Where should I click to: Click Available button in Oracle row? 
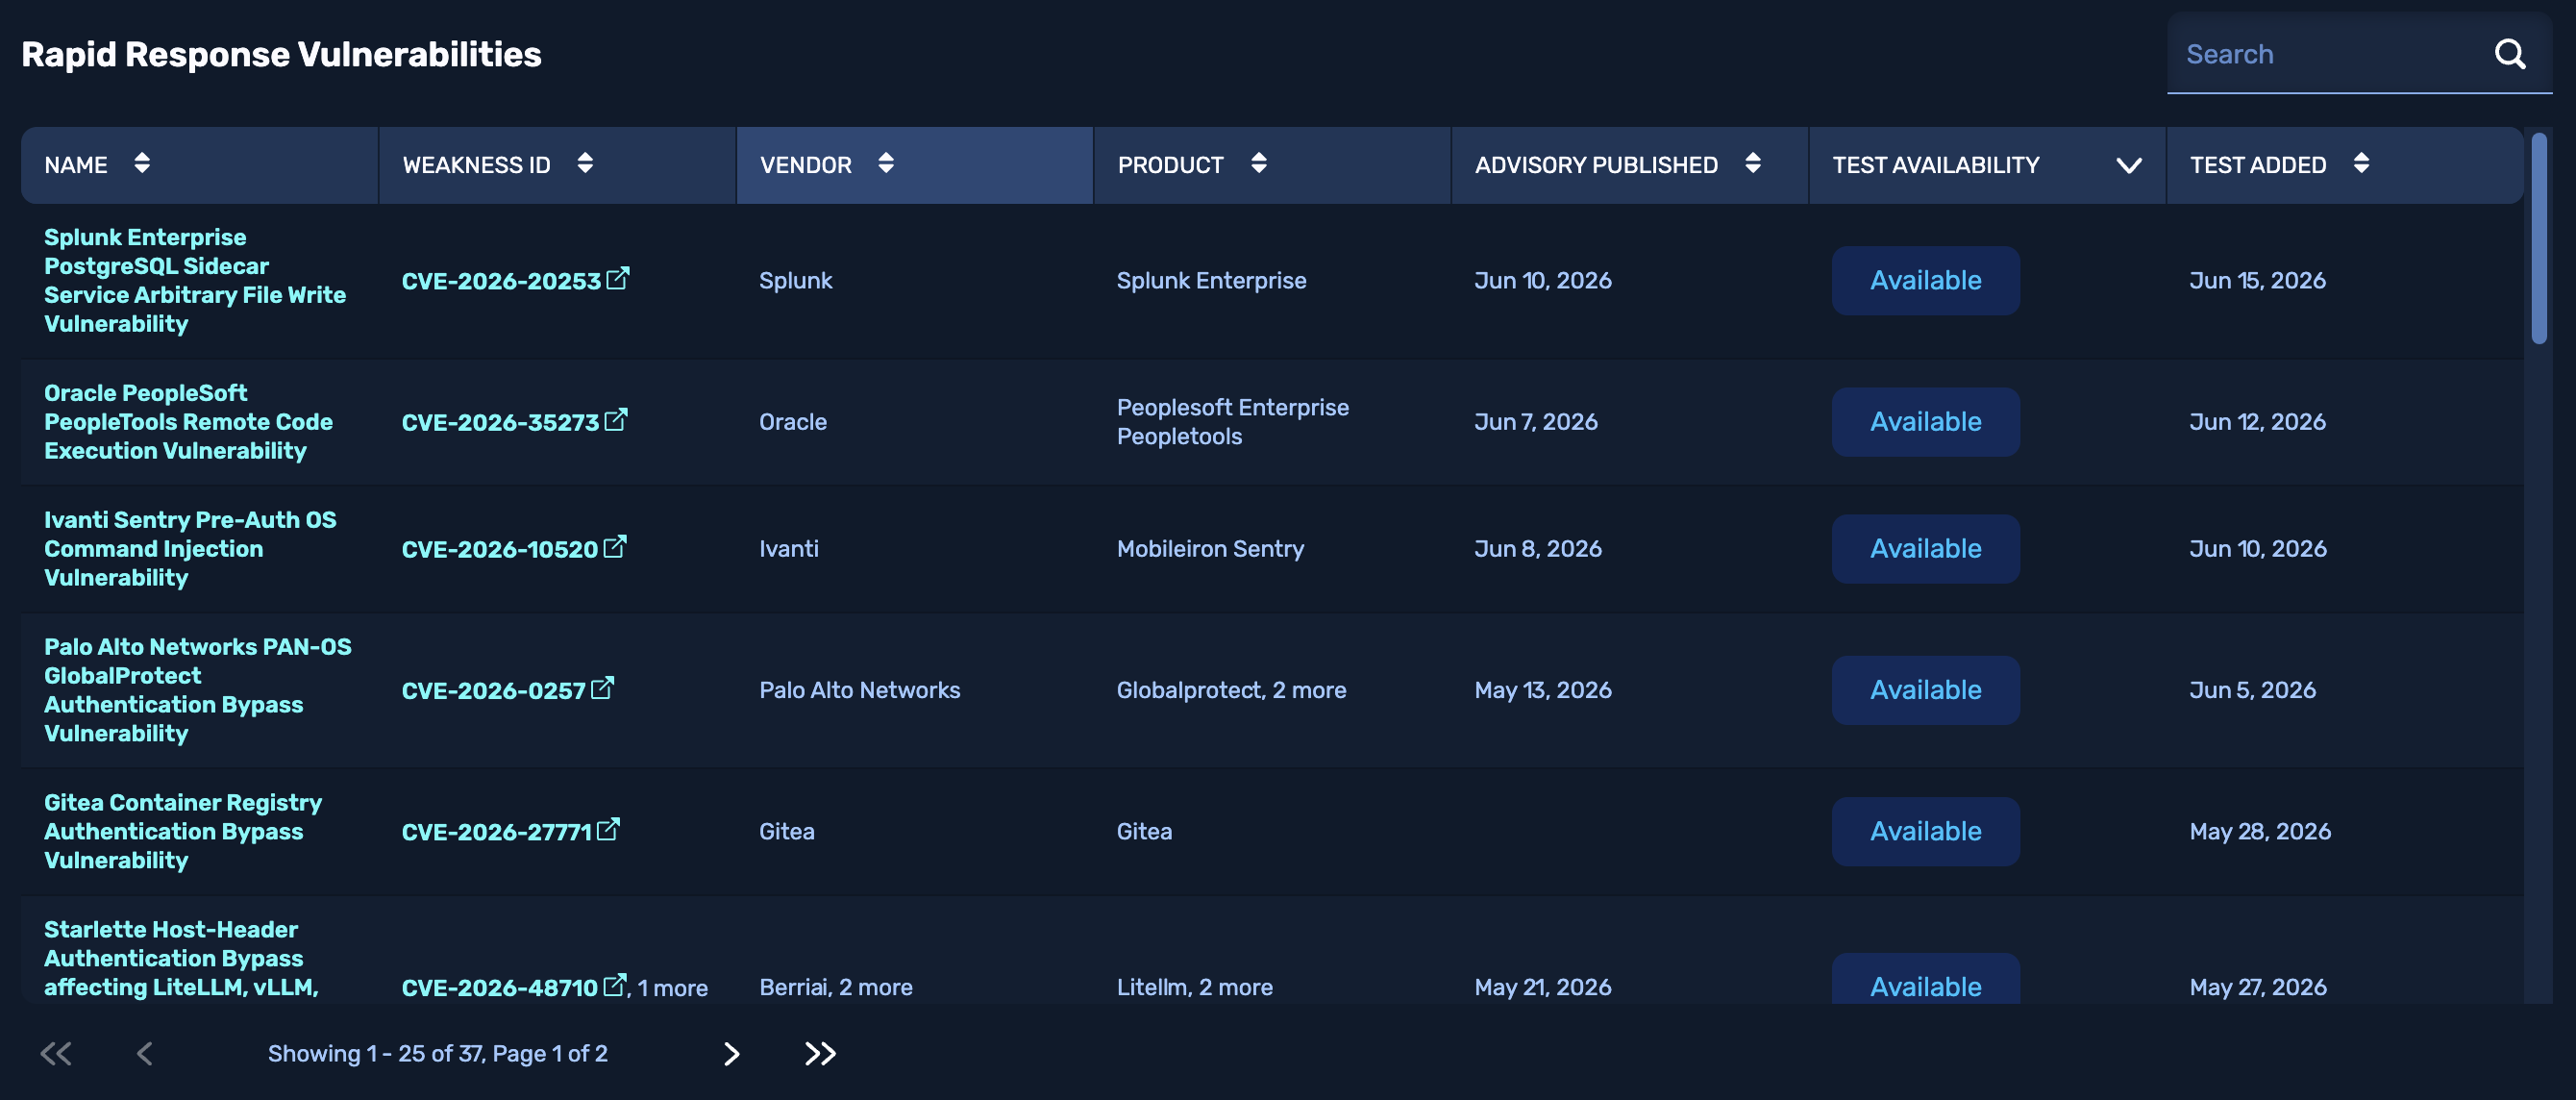pos(1925,421)
